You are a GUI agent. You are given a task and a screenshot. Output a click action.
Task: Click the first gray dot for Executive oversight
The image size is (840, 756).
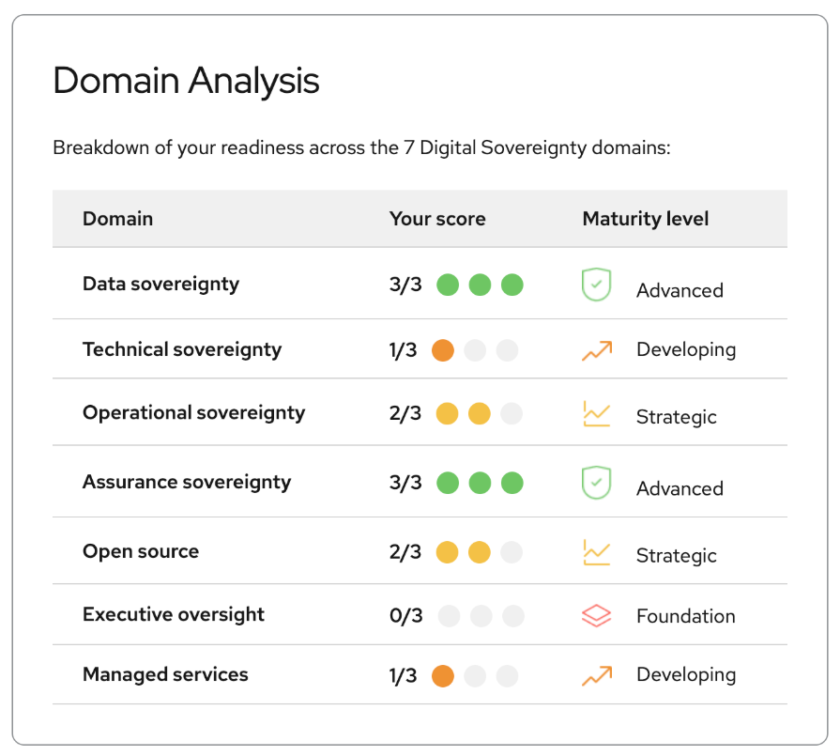(449, 616)
